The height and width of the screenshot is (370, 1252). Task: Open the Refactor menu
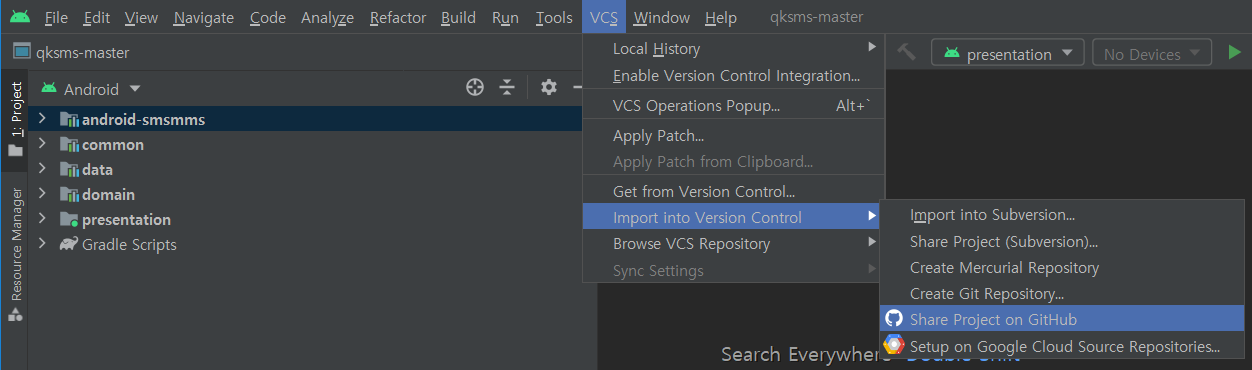pos(397,18)
